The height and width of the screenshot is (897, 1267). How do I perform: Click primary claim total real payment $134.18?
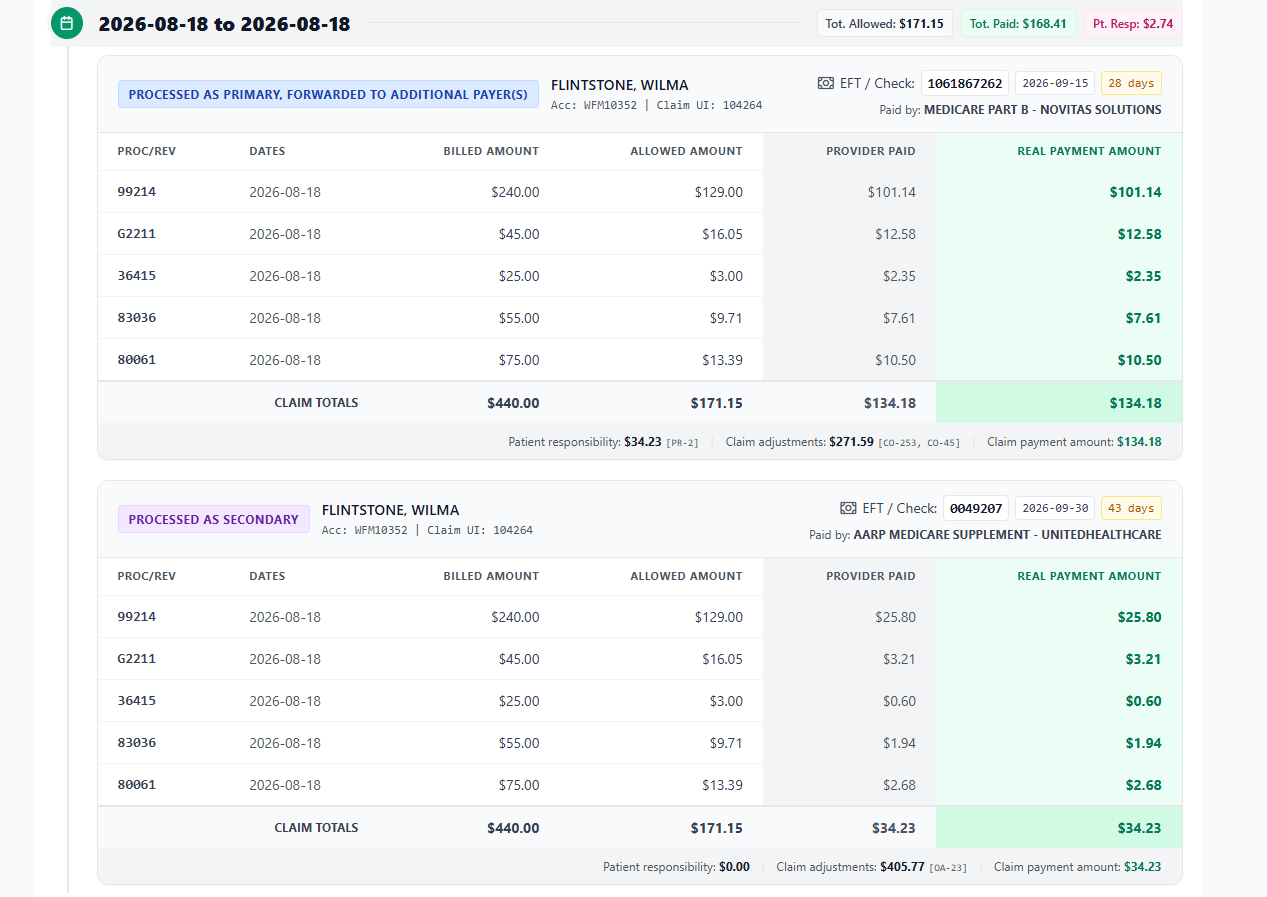click(x=1135, y=403)
